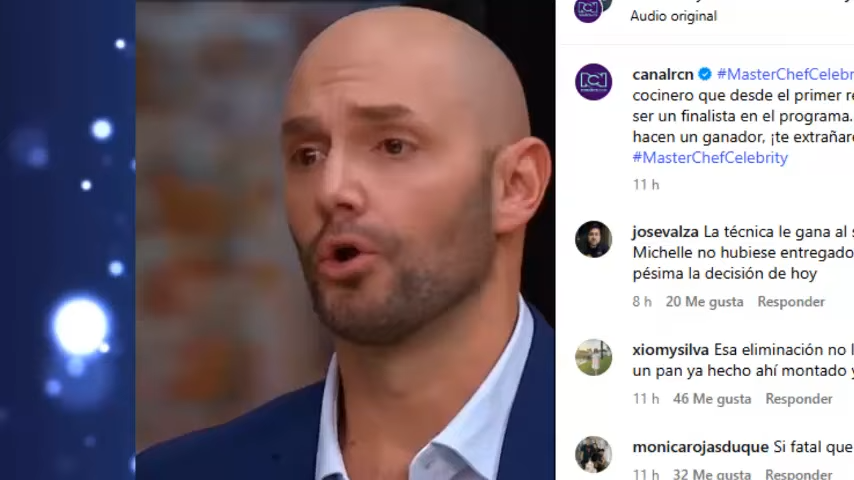Open the #MasterChefCelebrity hashtag at caption end
This screenshot has height=480, width=854.
pyautogui.click(x=710, y=157)
